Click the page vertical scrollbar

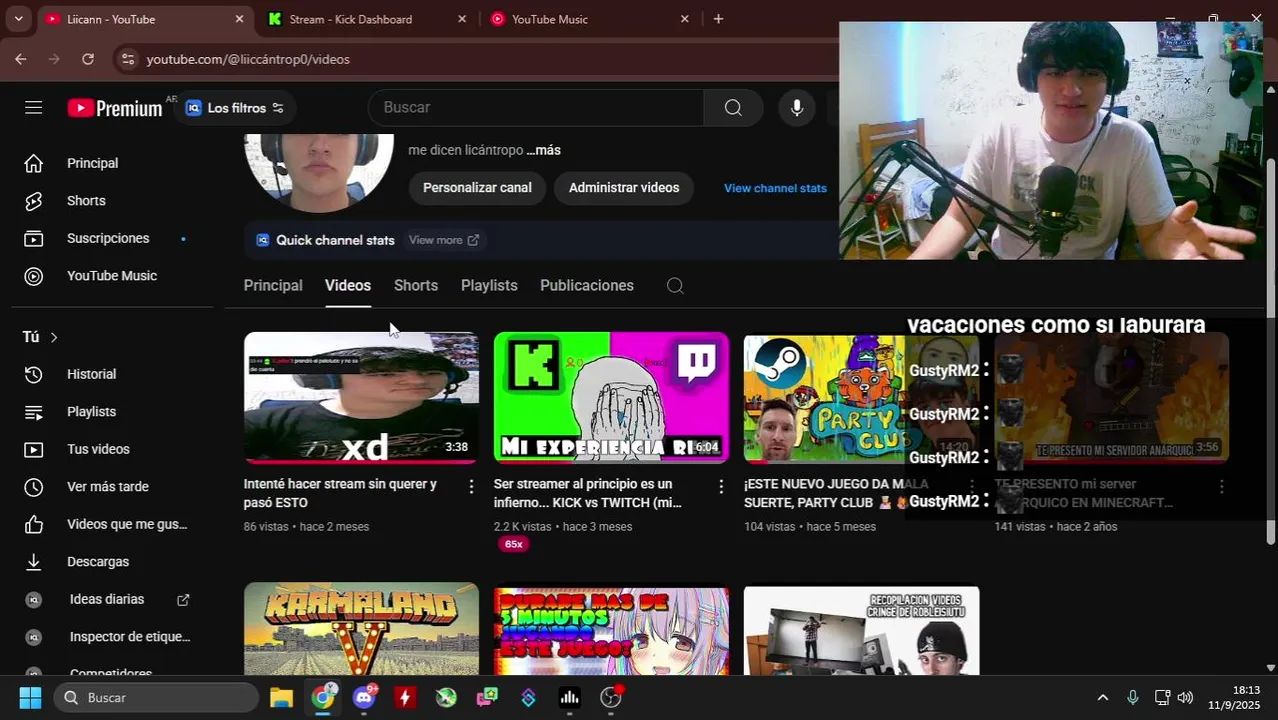tap(1271, 351)
